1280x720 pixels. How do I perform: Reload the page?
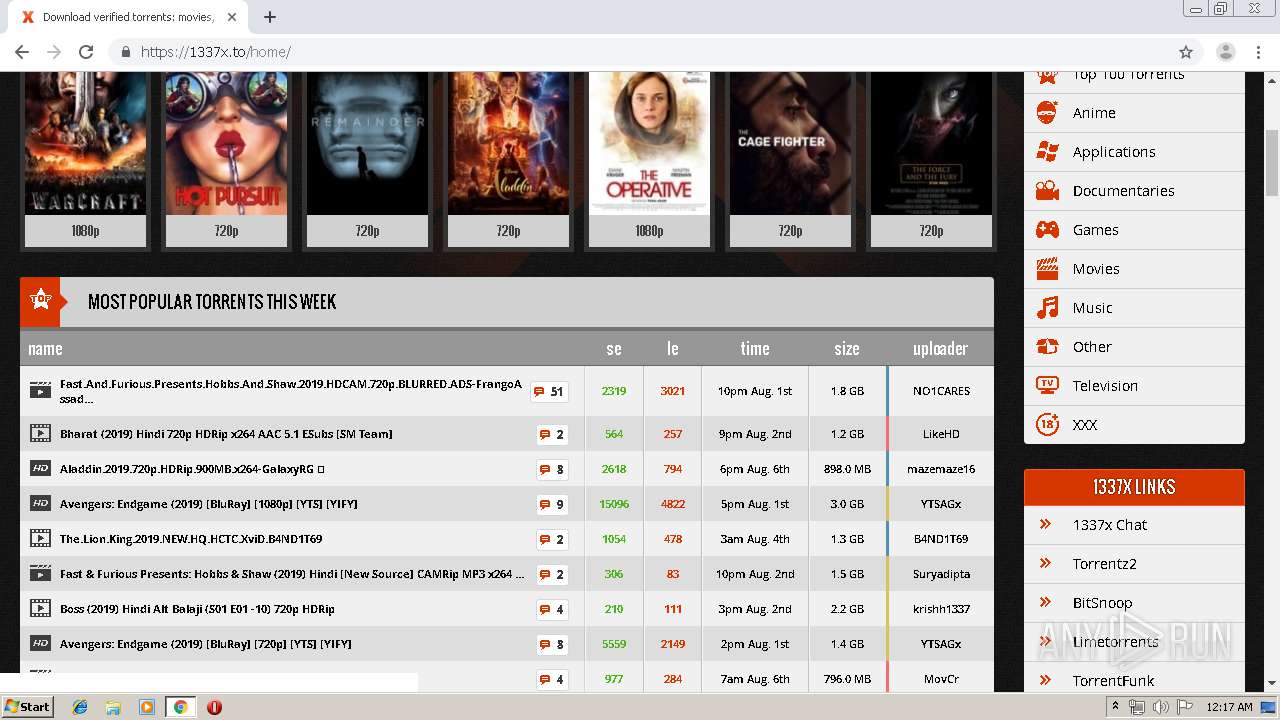(86, 52)
